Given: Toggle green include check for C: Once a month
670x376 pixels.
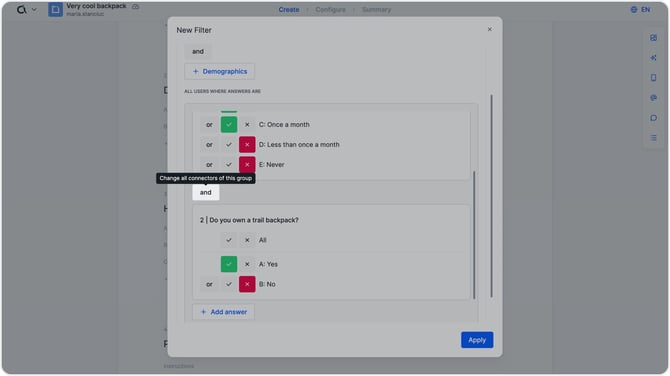Looking at the screenshot, I should [229, 125].
